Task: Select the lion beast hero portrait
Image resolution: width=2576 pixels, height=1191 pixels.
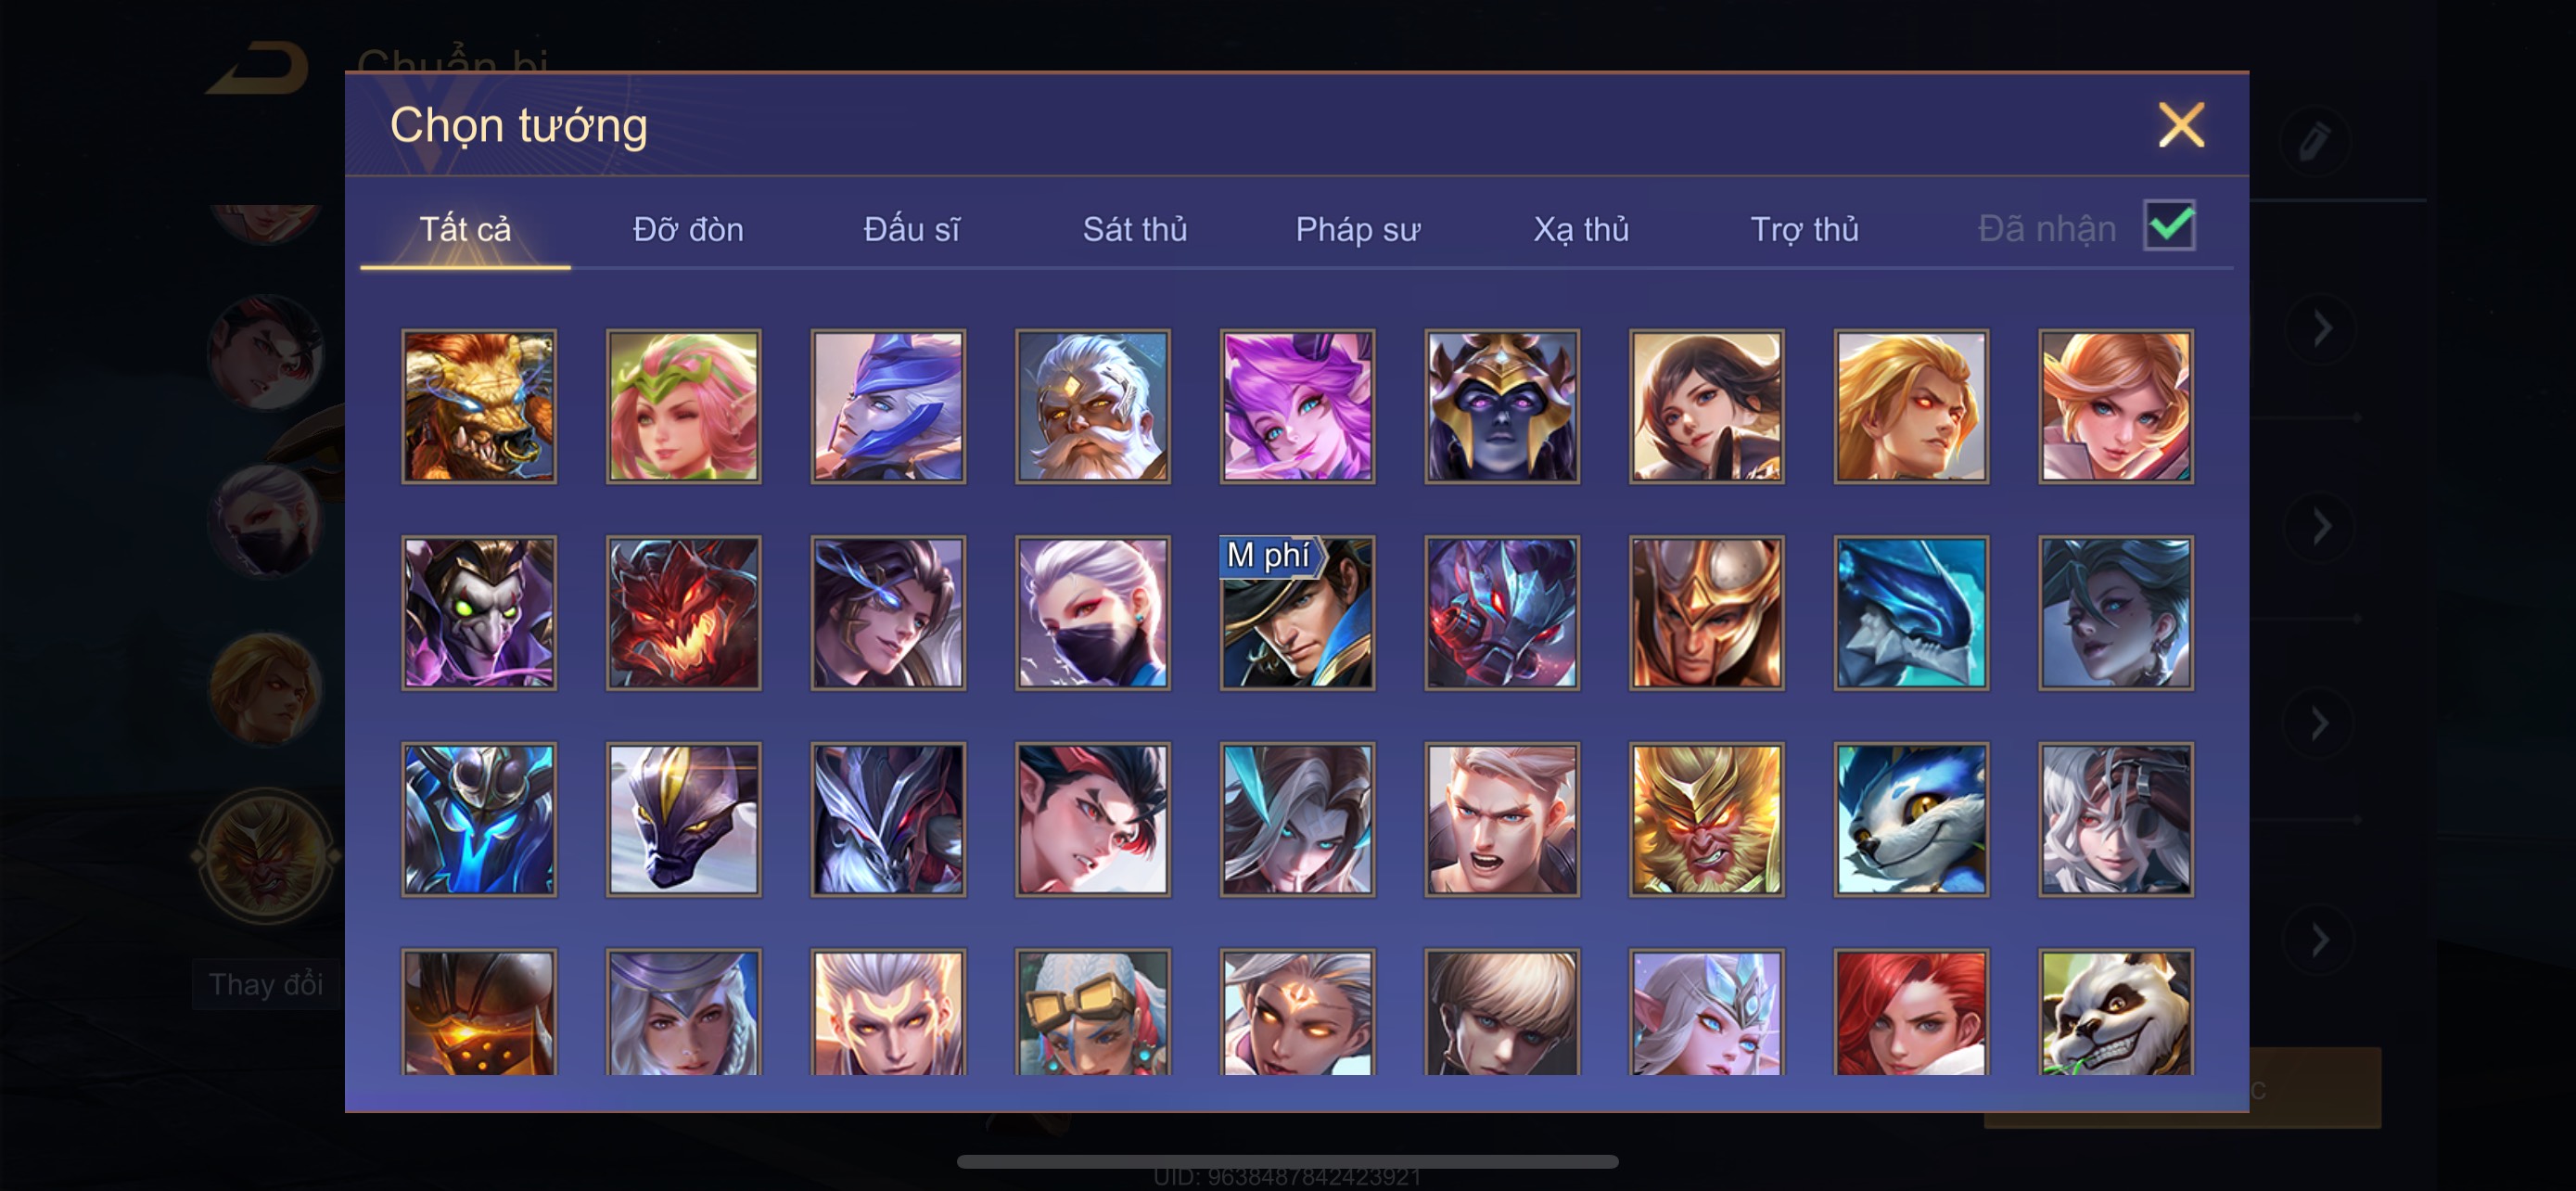Action: 479,406
